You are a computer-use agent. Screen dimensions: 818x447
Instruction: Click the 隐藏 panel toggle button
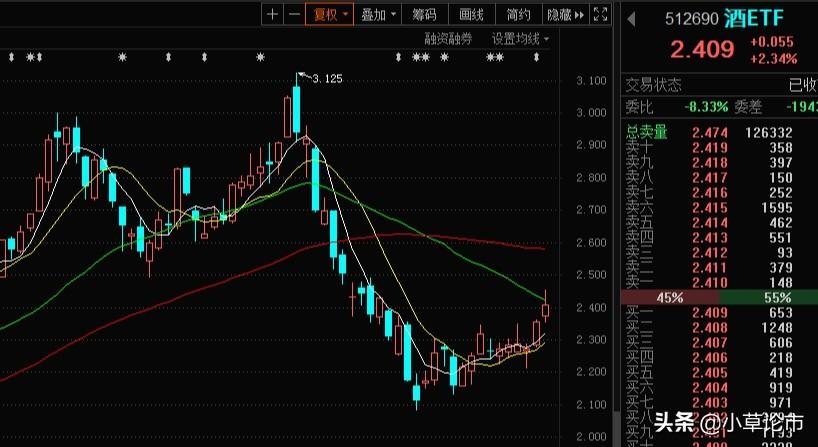coord(566,15)
